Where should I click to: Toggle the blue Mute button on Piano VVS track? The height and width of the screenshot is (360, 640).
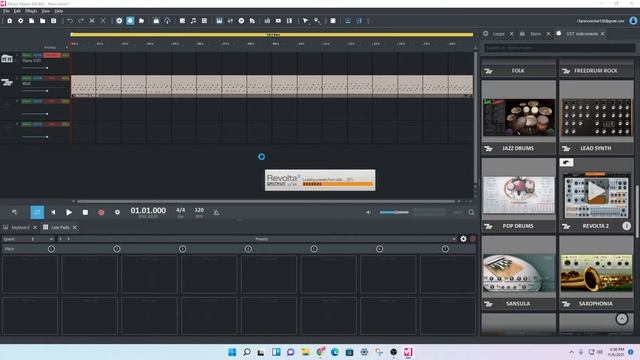37,55
